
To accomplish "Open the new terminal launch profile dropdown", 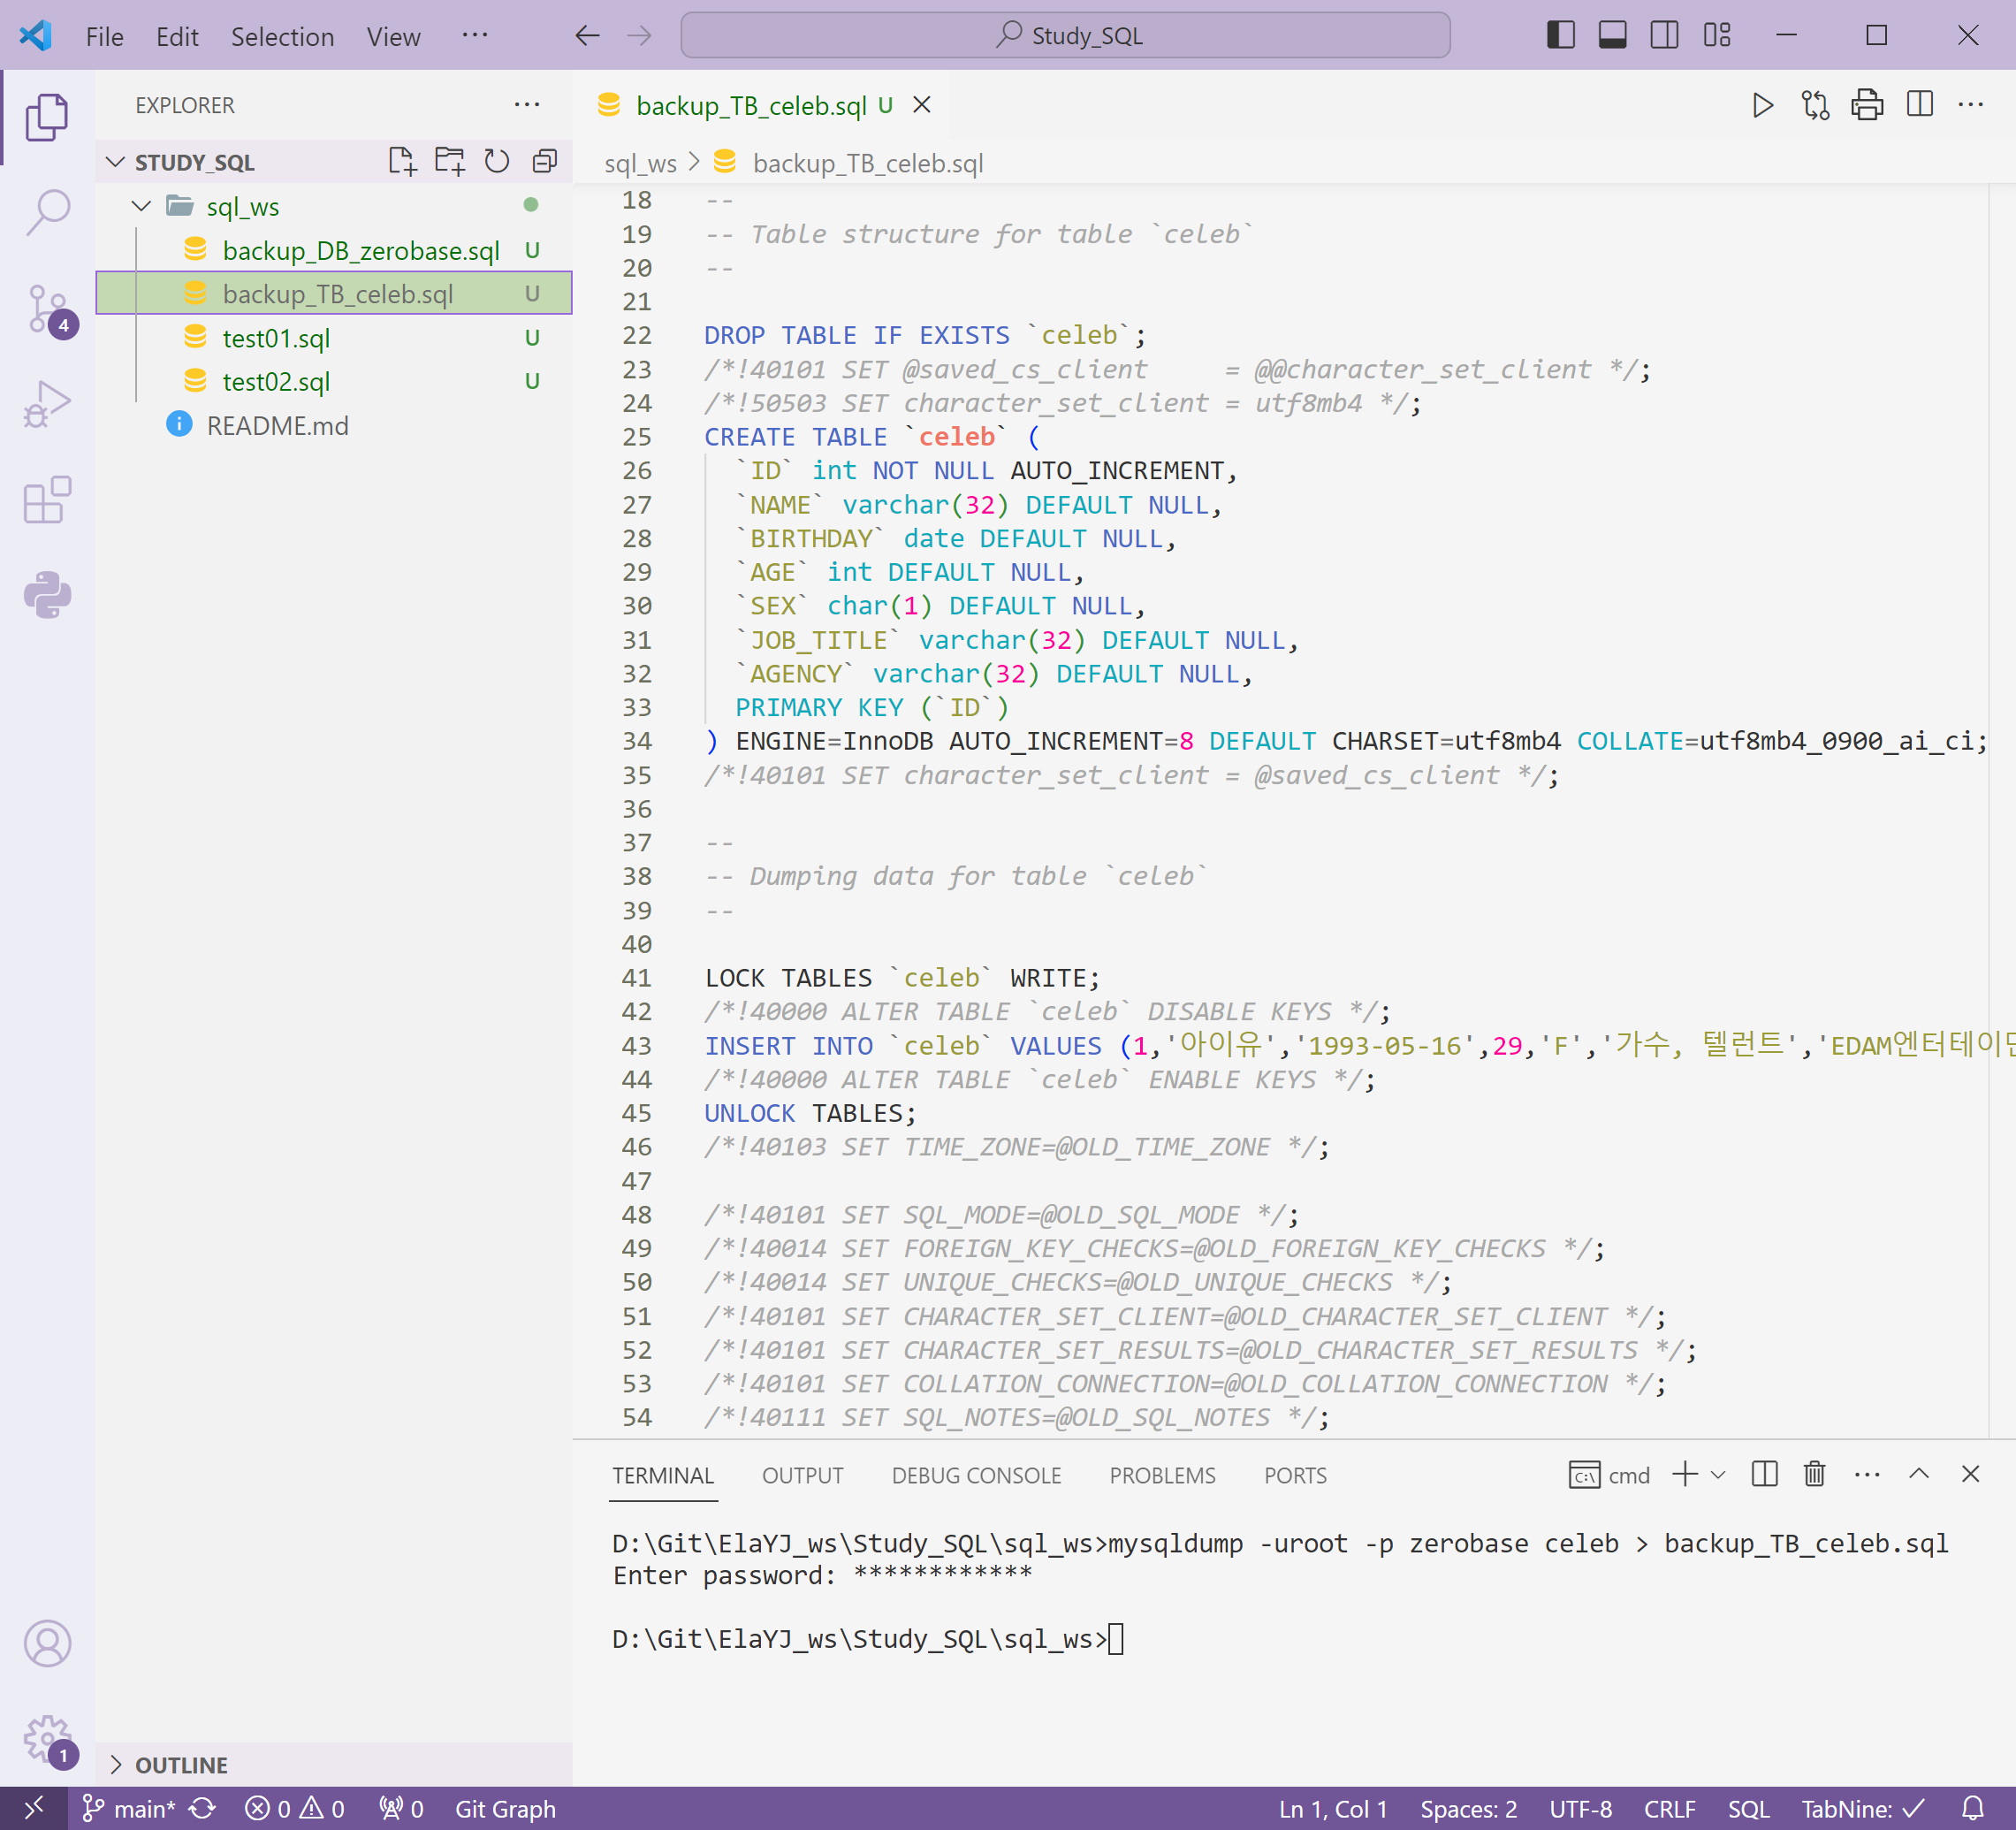I will pyautogui.click(x=1719, y=1474).
